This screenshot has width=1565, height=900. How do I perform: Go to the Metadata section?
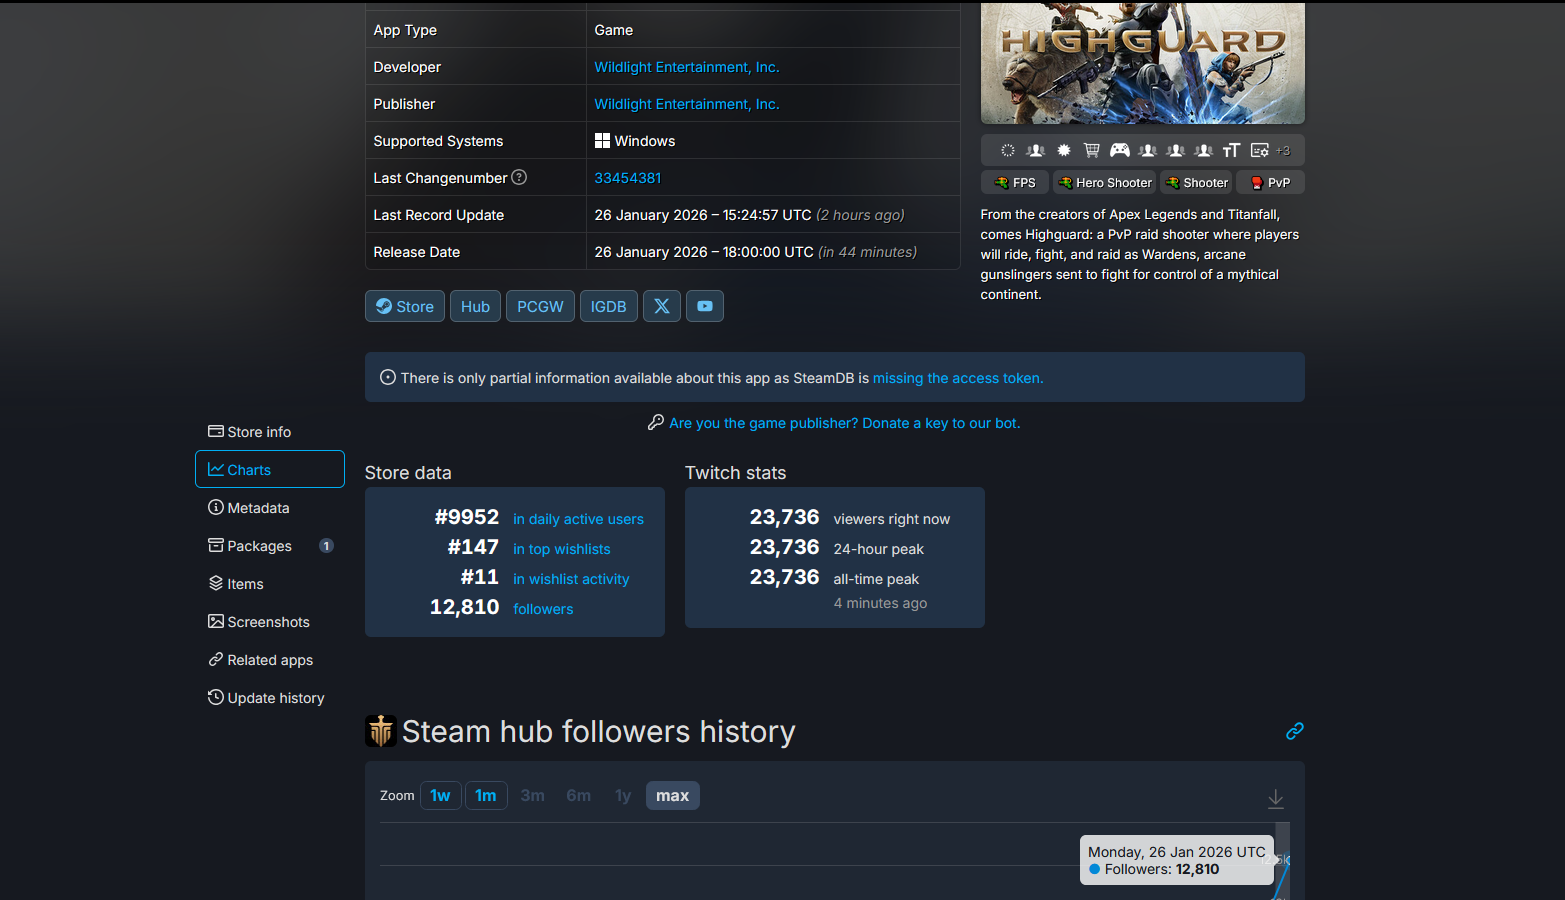(x=270, y=507)
